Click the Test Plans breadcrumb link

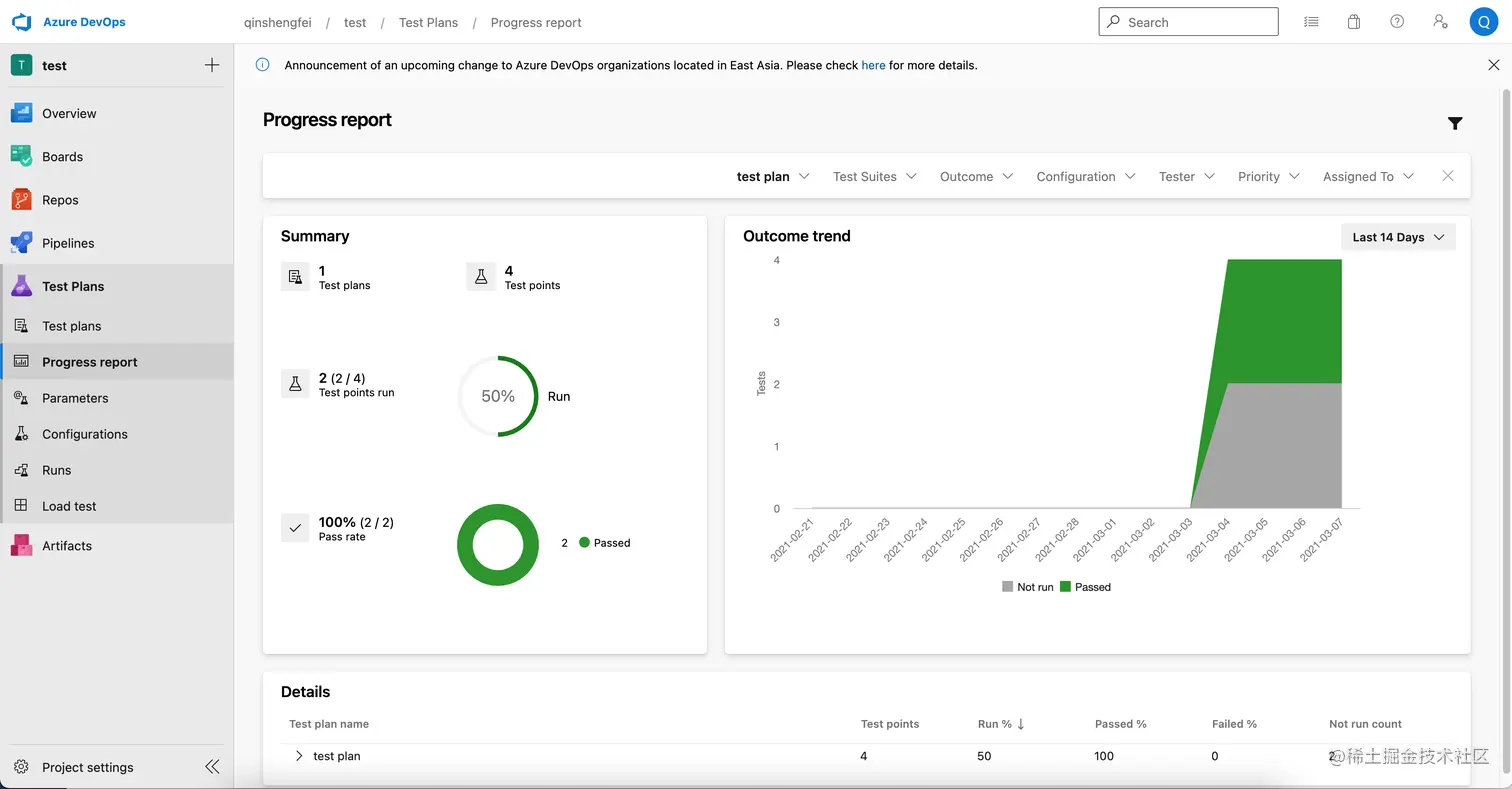[x=428, y=22]
